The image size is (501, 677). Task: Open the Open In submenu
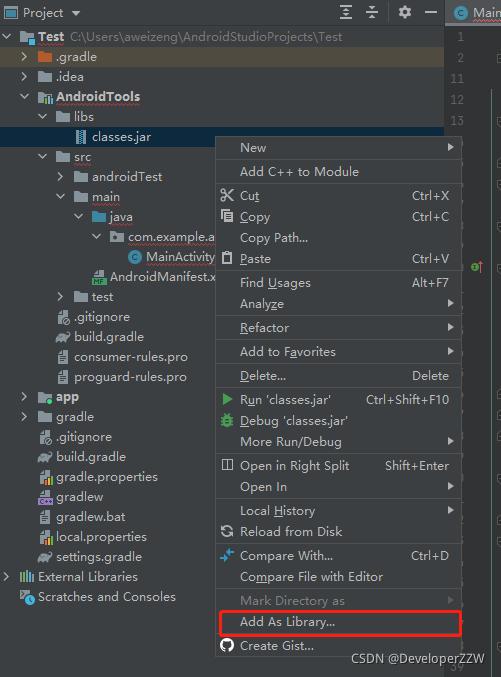[x=339, y=487]
